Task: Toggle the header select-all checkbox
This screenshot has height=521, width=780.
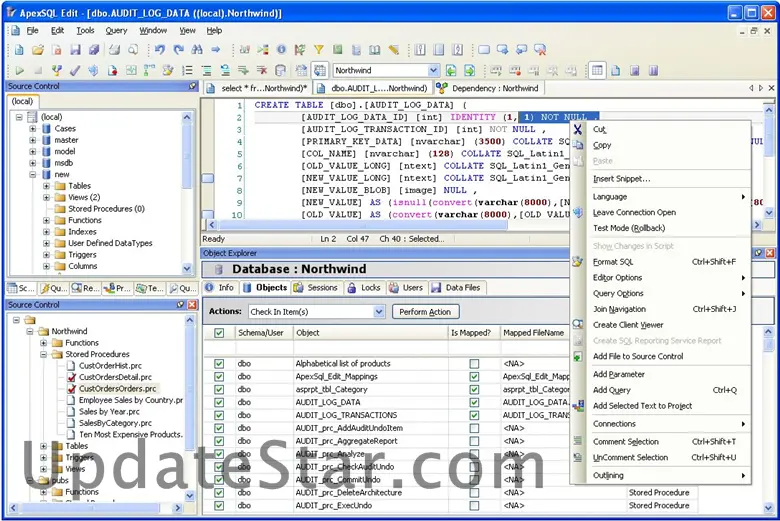Action: pos(219,333)
